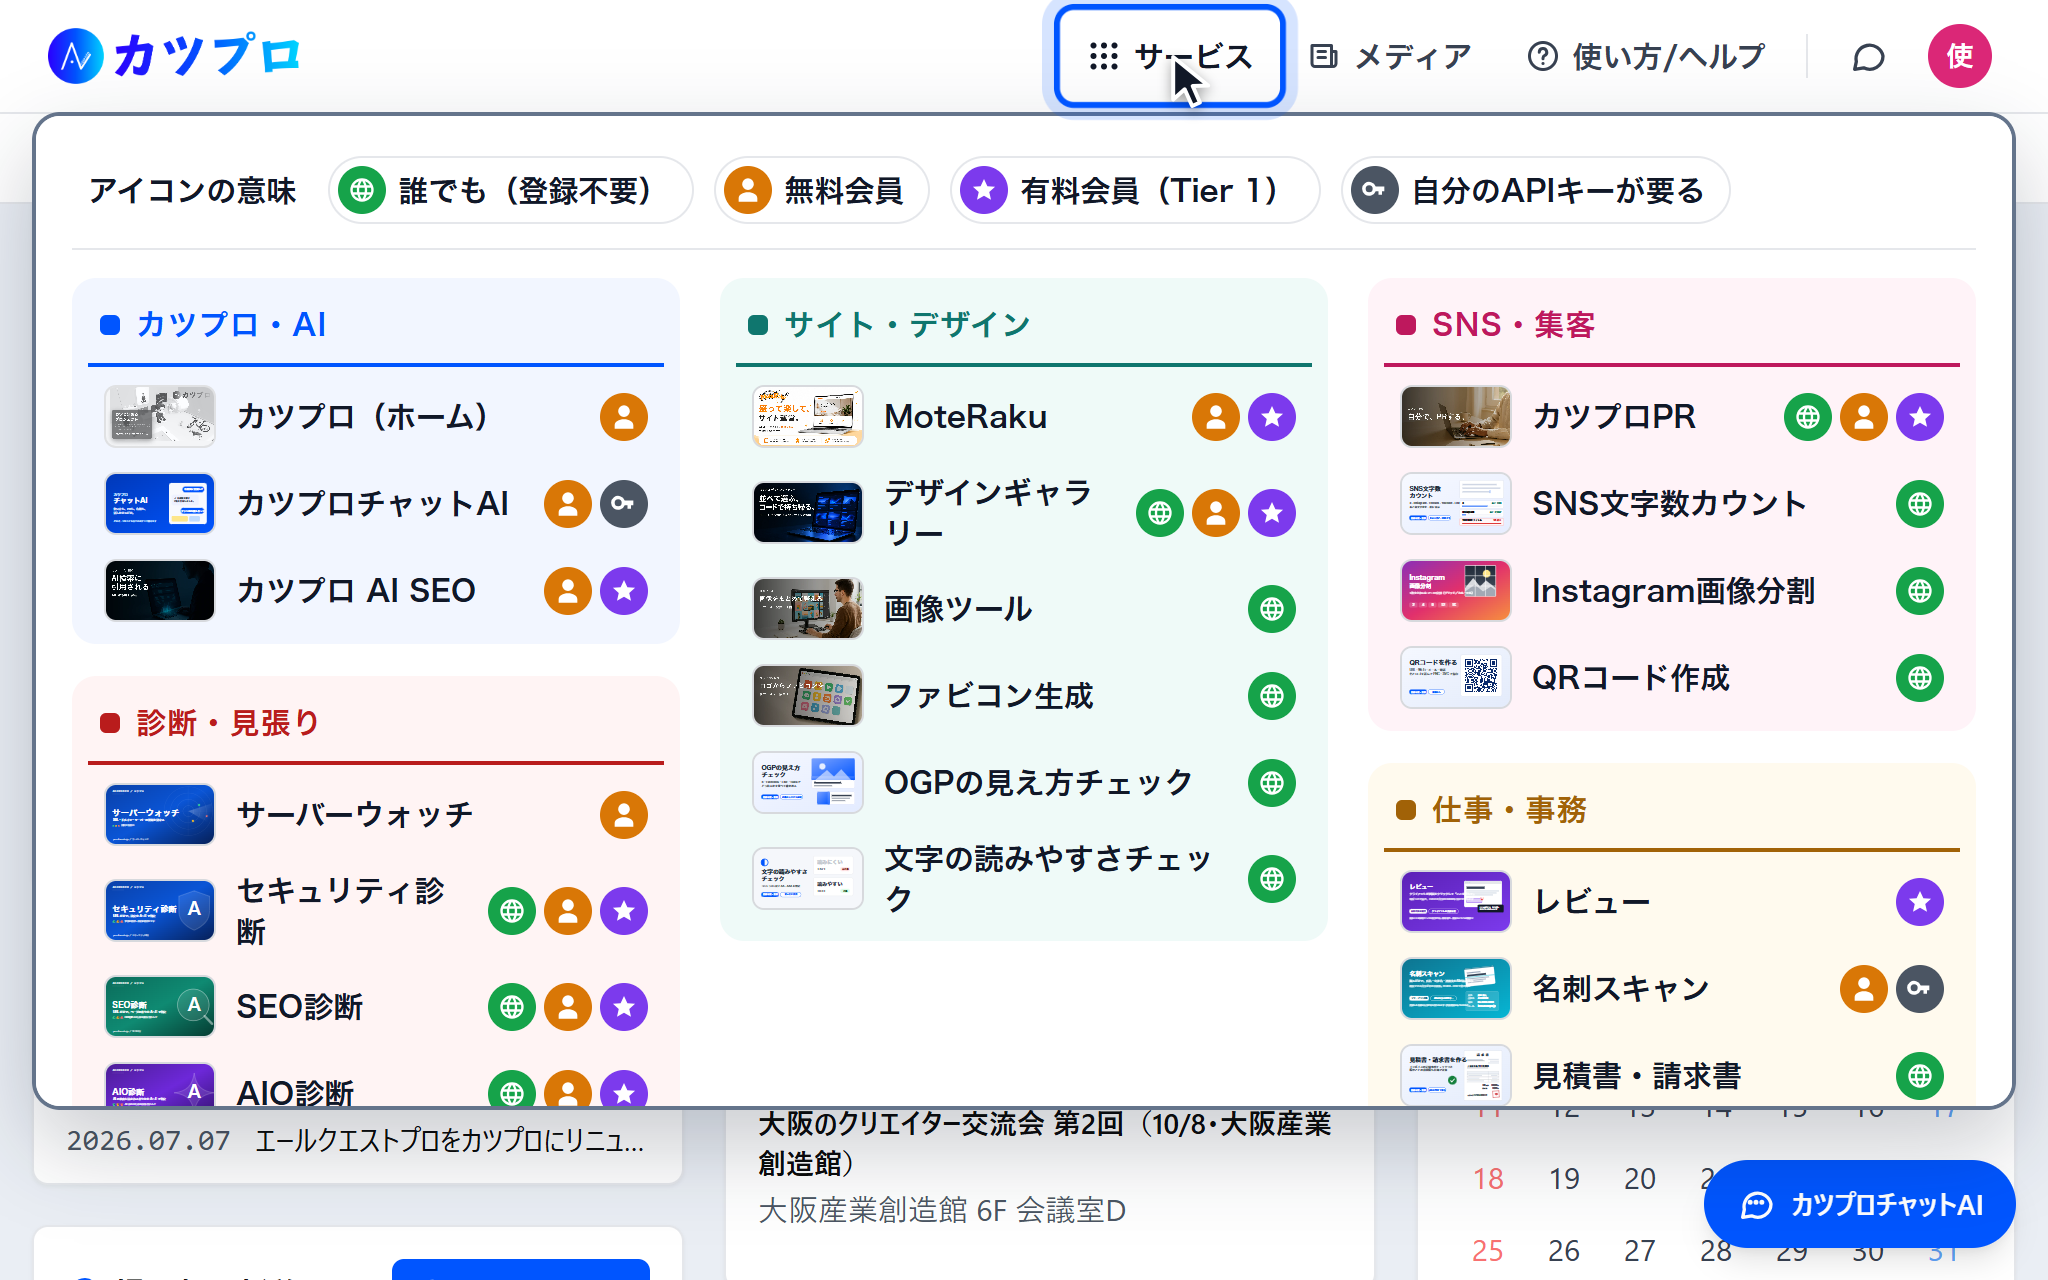Click member icon beside サーバーウォッチ
Screen dimensions: 2048x1280
tap(624, 815)
